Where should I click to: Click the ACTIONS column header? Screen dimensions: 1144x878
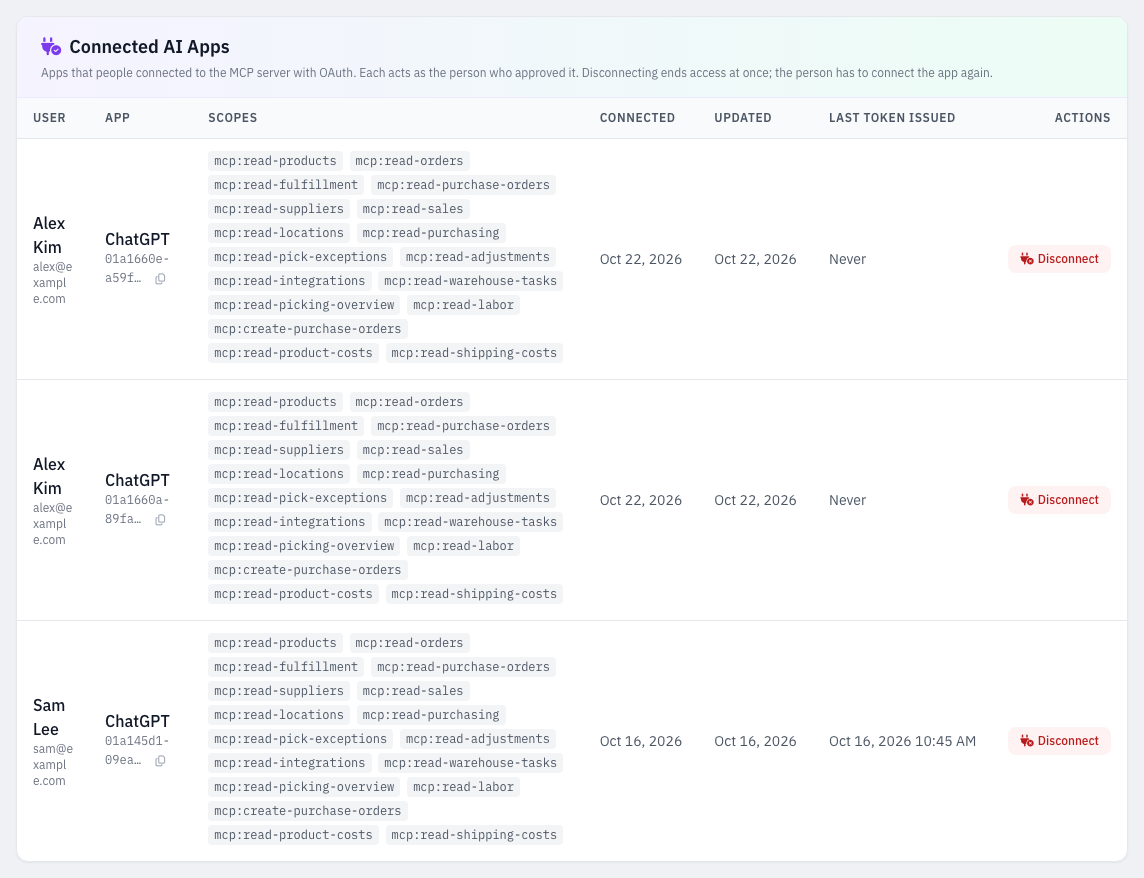1082,118
